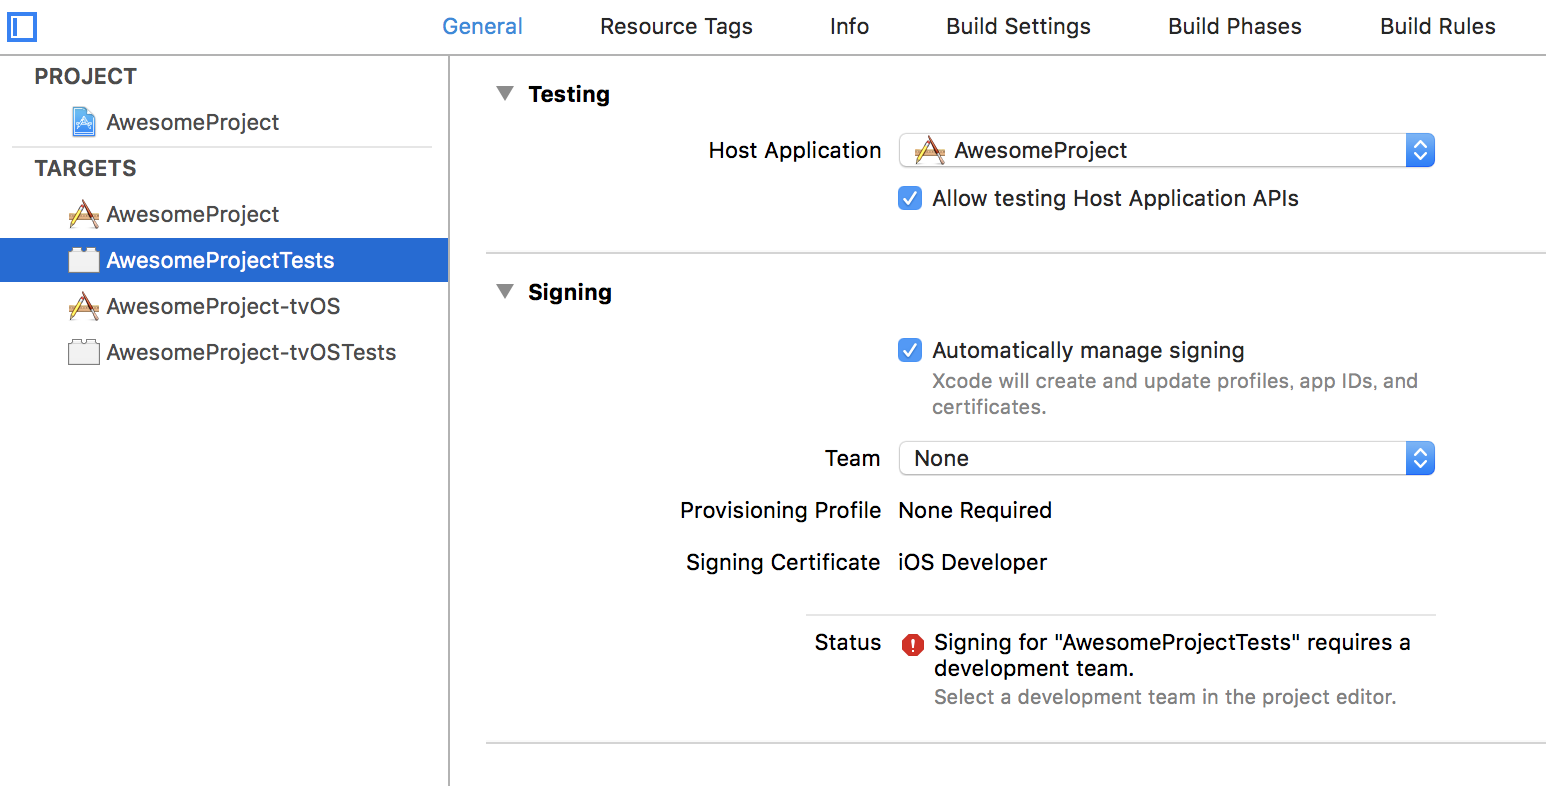Click the red signing error icon

(x=911, y=645)
